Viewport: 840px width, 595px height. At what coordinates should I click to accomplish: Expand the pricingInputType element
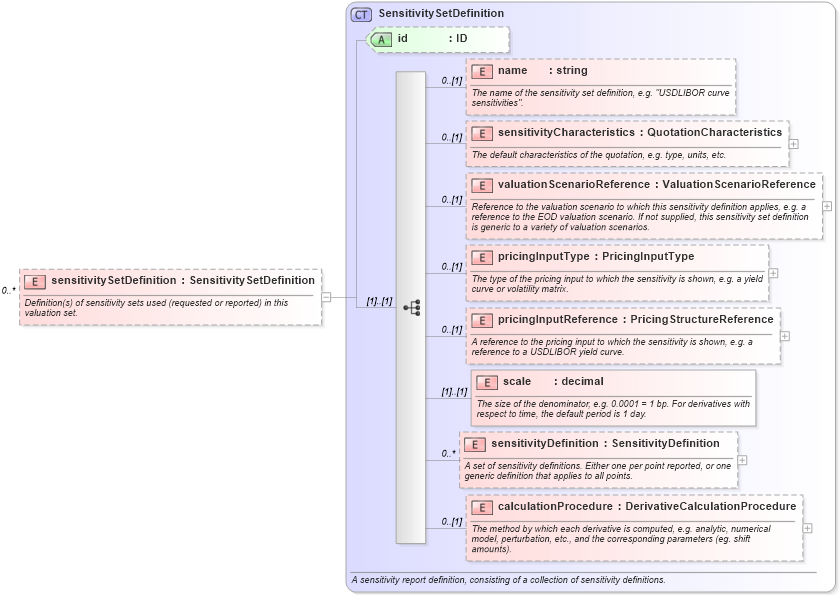coord(772,271)
